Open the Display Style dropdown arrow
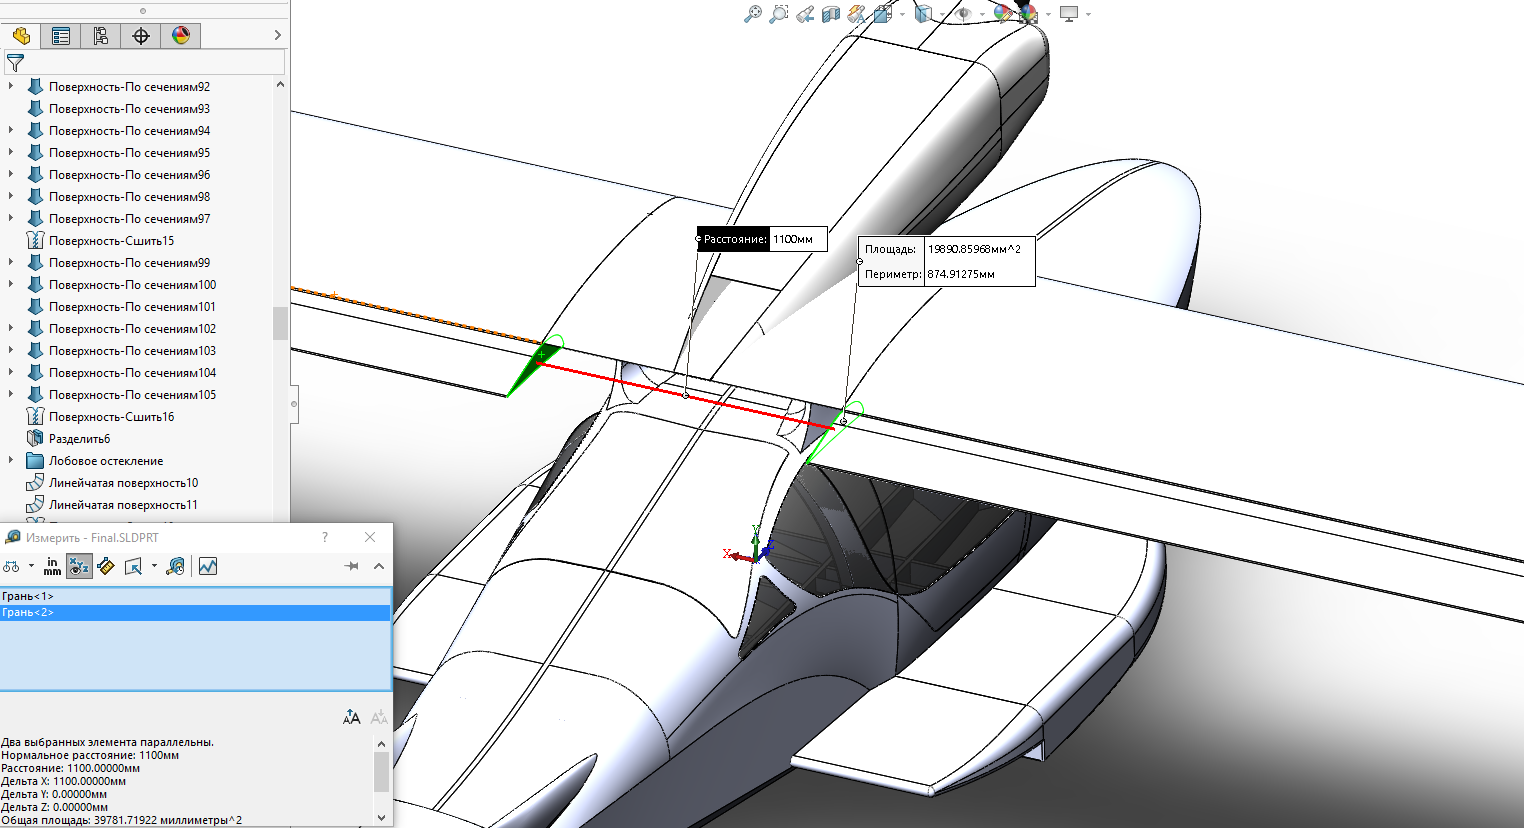 [941, 14]
